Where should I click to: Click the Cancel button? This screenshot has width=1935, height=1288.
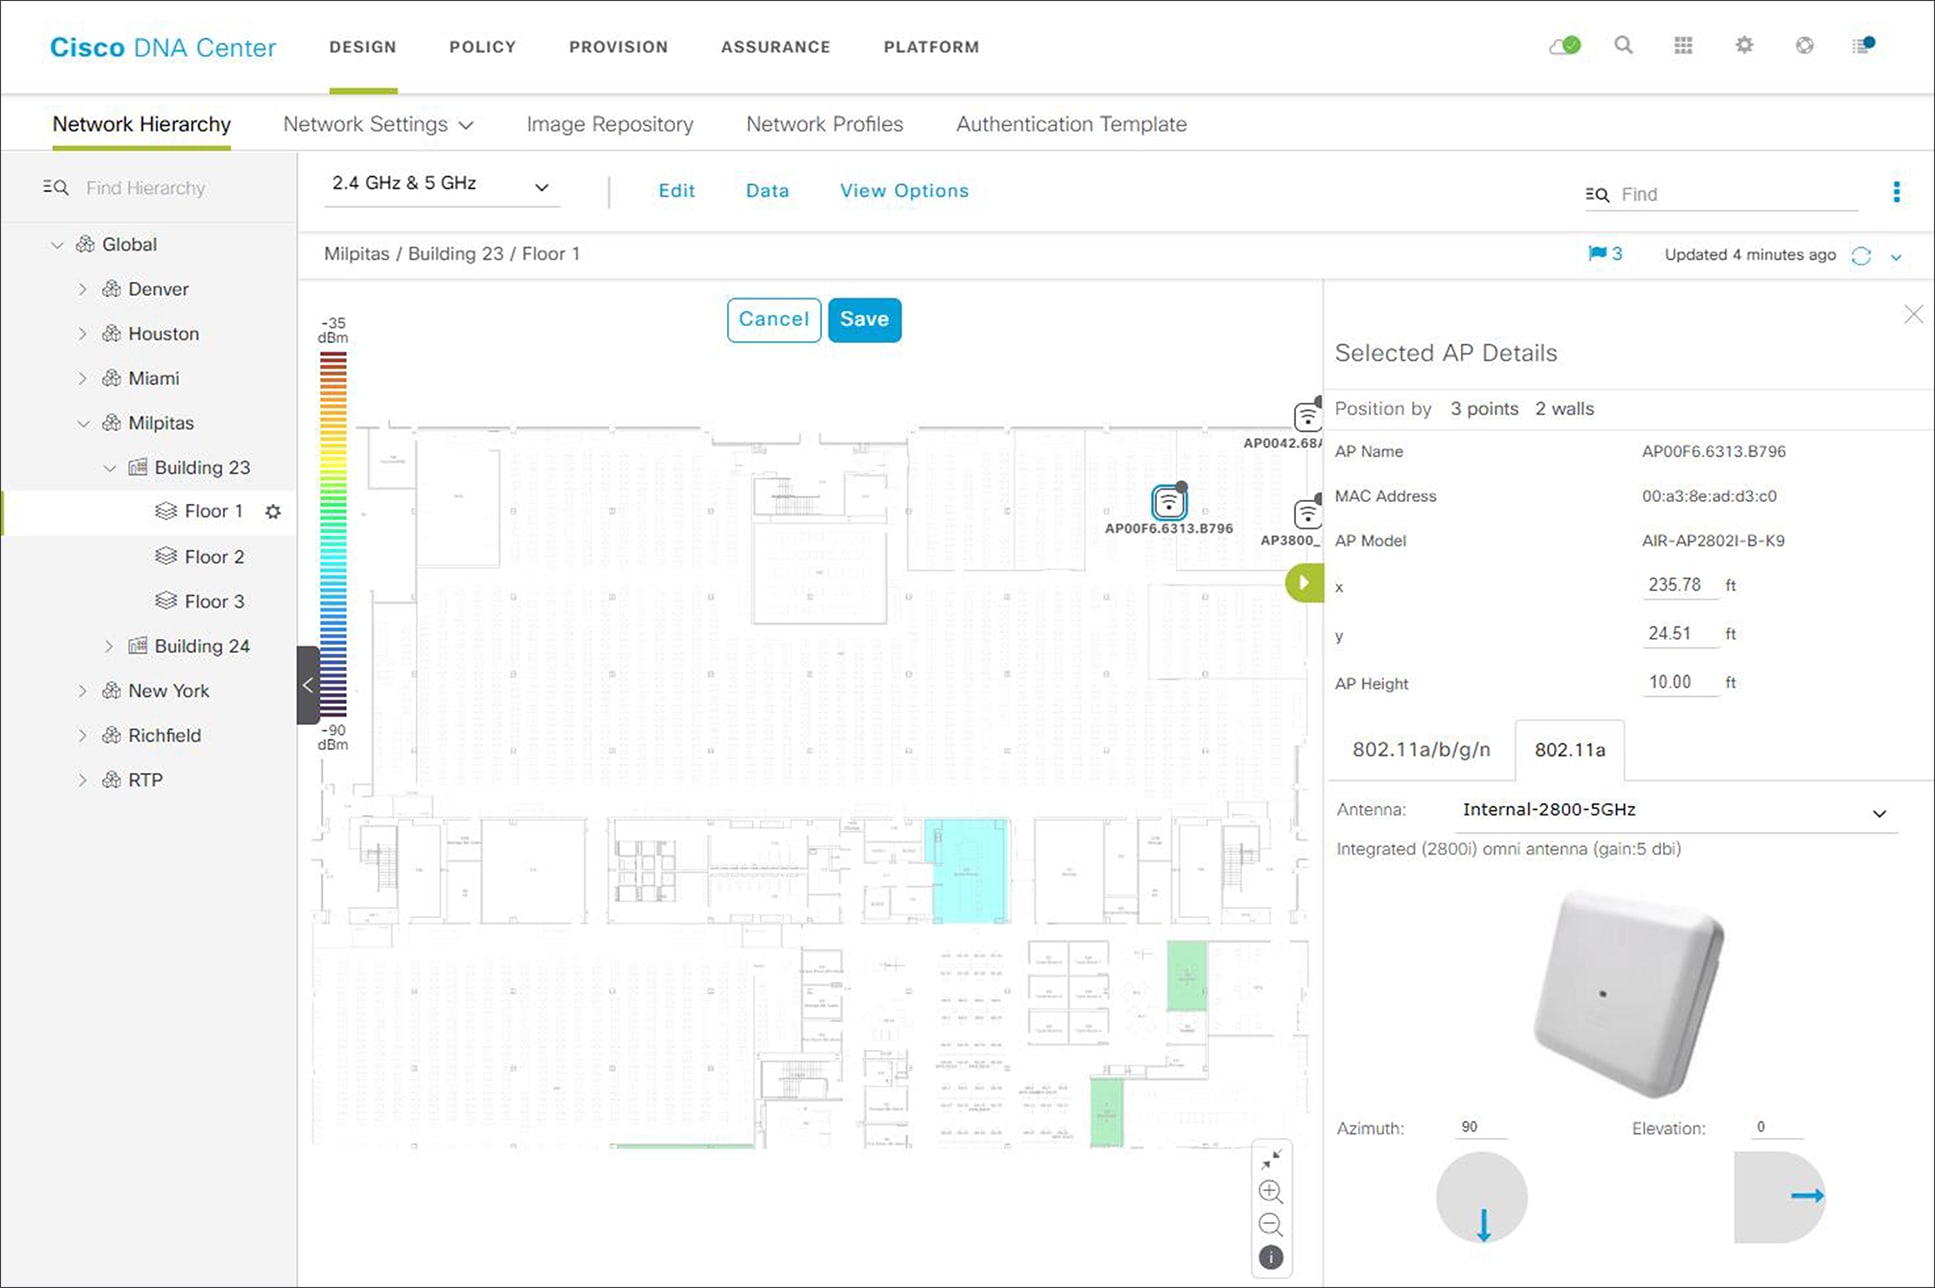pos(774,320)
